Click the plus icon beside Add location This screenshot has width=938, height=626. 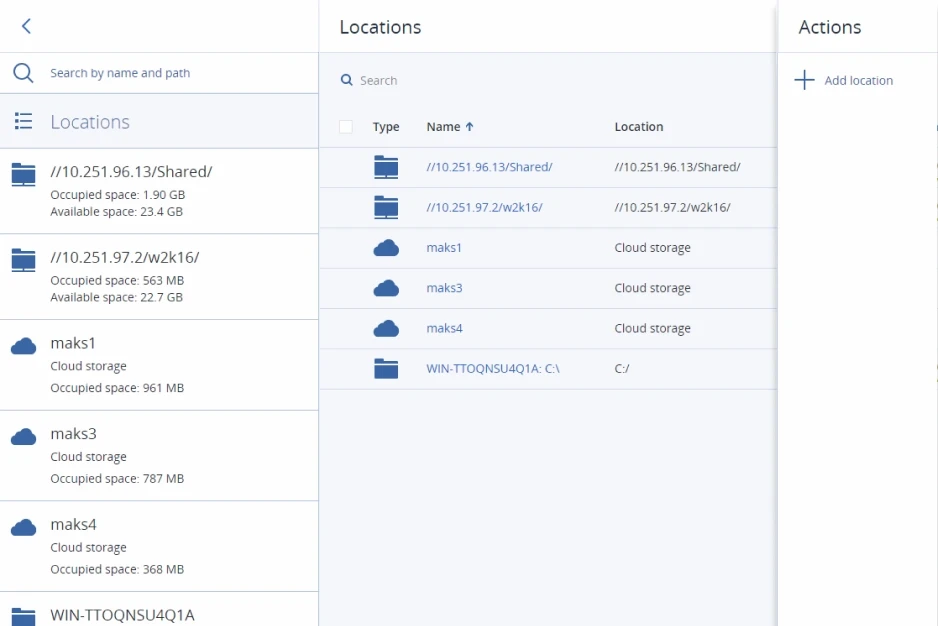coord(804,80)
